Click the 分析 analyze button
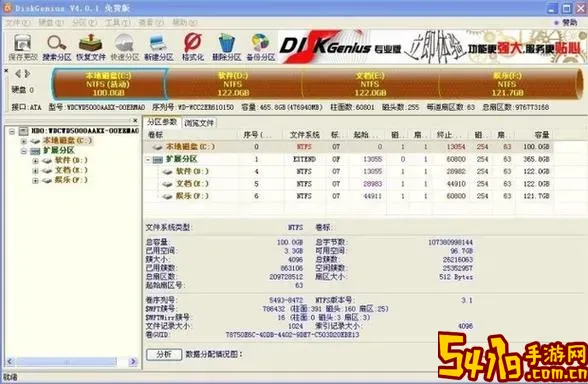Screen dimensions: 588x384 [x=164, y=354]
